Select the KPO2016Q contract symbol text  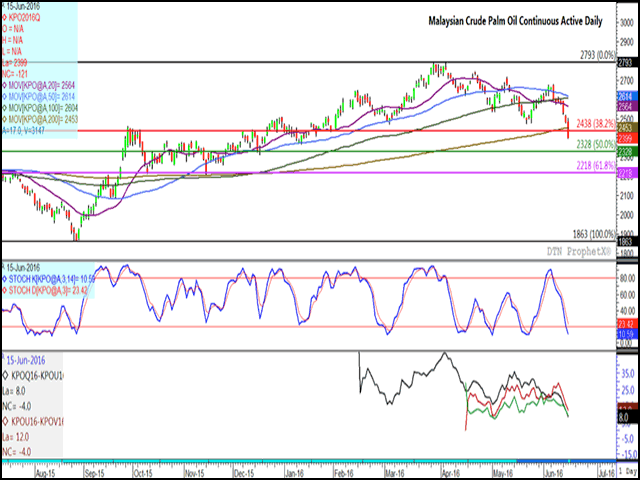pos(24,18)
